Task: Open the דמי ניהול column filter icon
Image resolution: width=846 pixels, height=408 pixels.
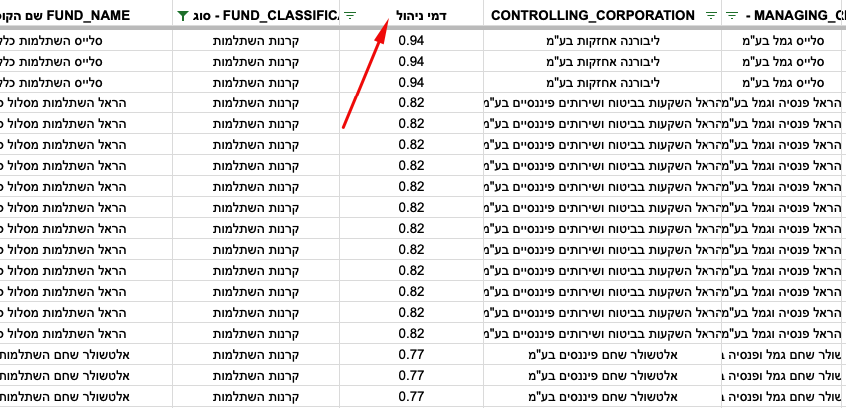Action: point(350,16)
